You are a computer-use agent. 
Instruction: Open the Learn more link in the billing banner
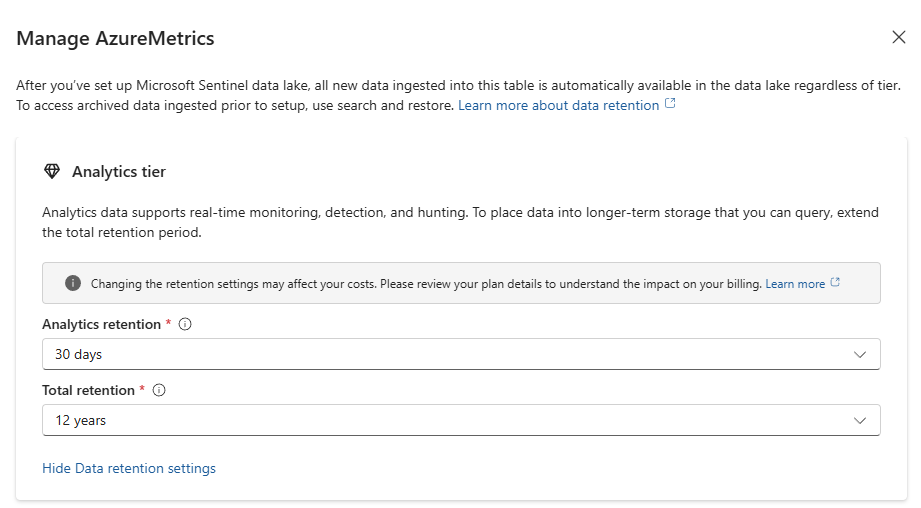point(795,284)
